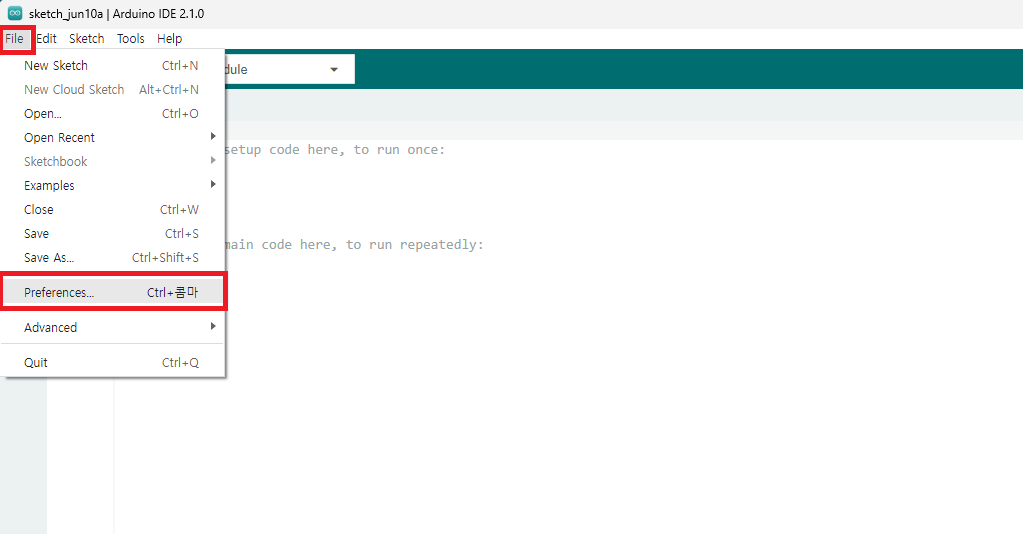Image resolution: width=1023 pixels, height=534 pixels.
Task: Expand the Examples submenu
Action: click(112, 185)
